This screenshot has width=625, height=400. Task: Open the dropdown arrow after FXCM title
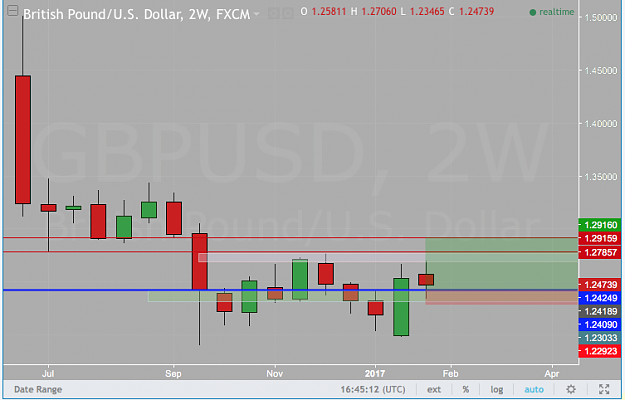(256, 14)
